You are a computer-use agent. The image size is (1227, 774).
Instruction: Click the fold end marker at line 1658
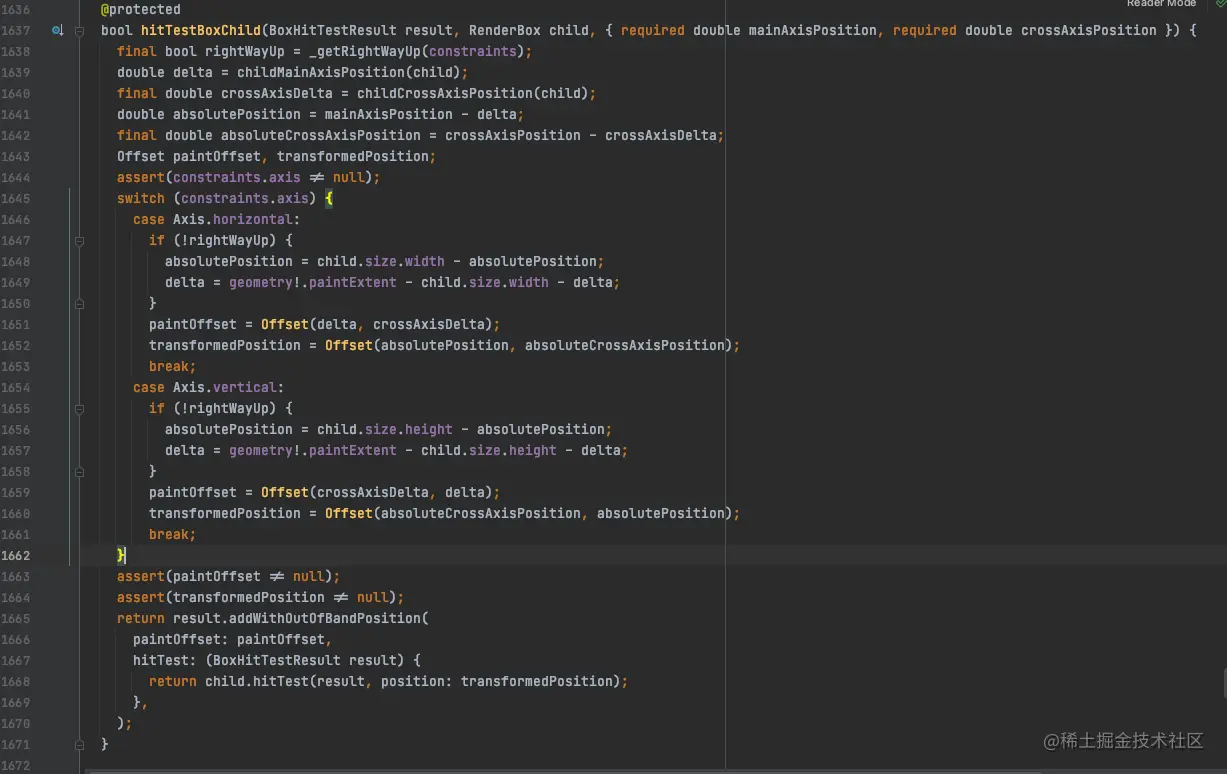80,471
